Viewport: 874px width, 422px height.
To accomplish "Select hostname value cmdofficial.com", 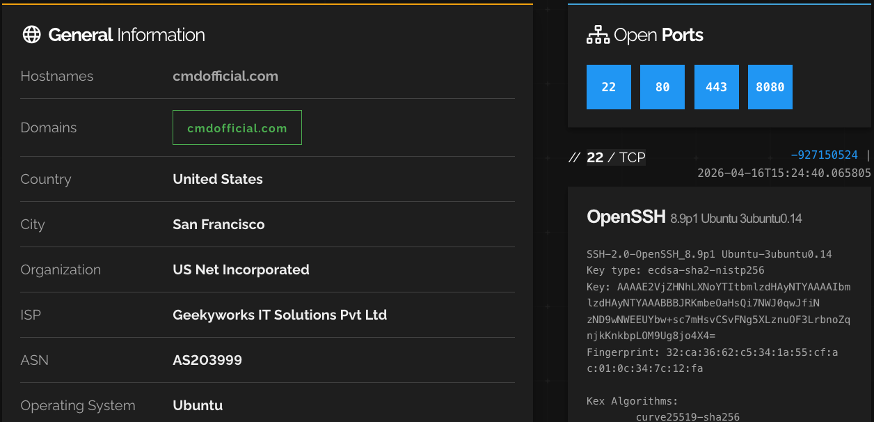I will coord(225,76).
